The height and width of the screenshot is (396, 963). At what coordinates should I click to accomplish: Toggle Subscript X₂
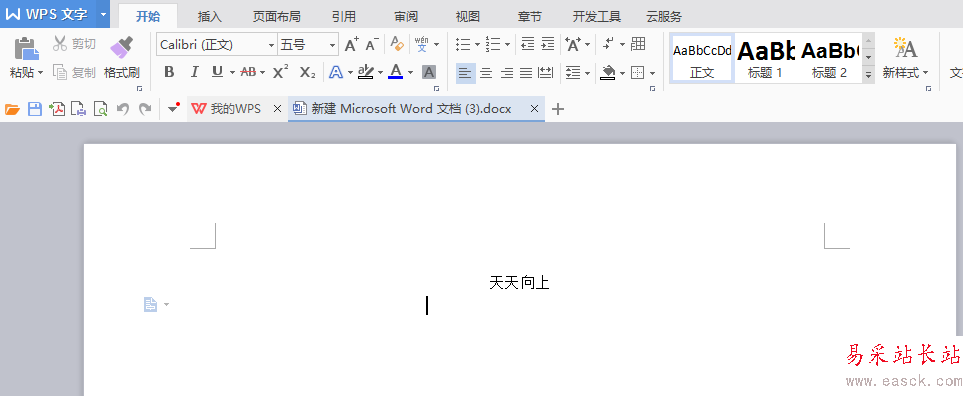(x=307, y=72)
